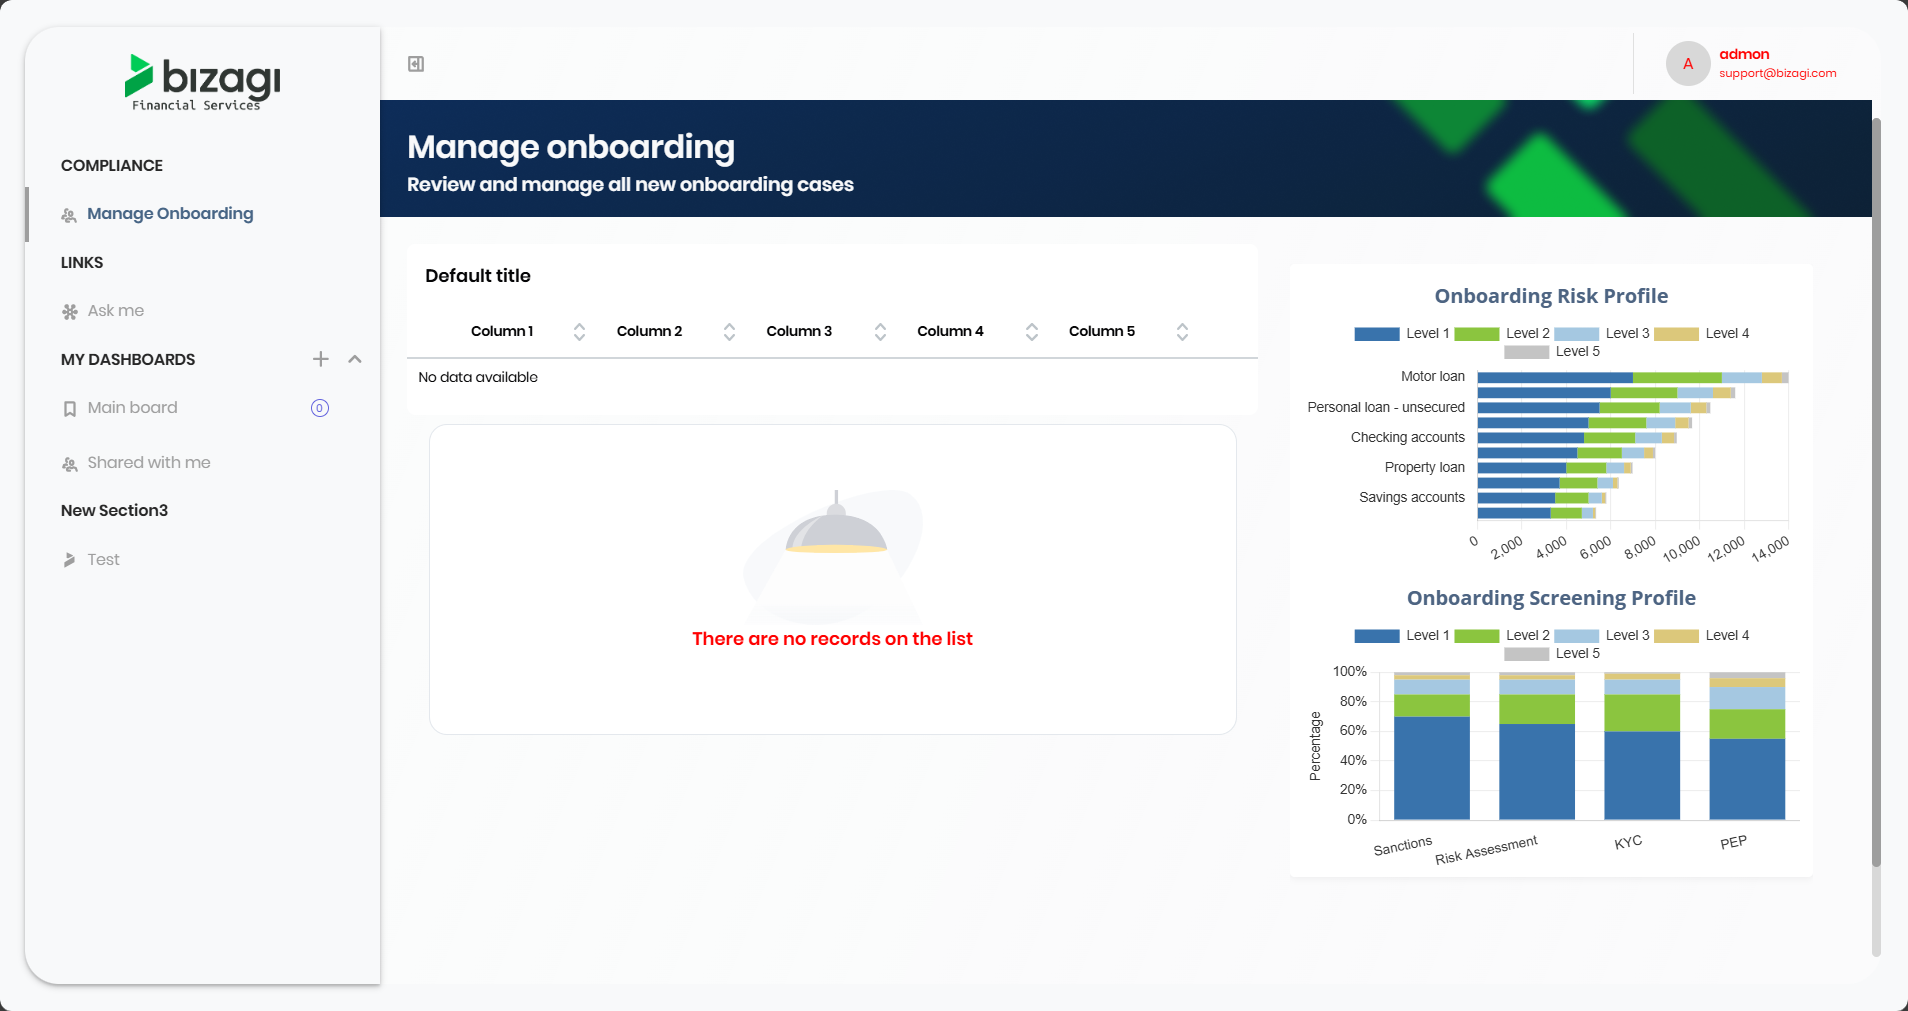Collapse the My Dashboards section
Image resolution: width=1908 pixels, height=1011 pixels.
[x=355, y=359]
